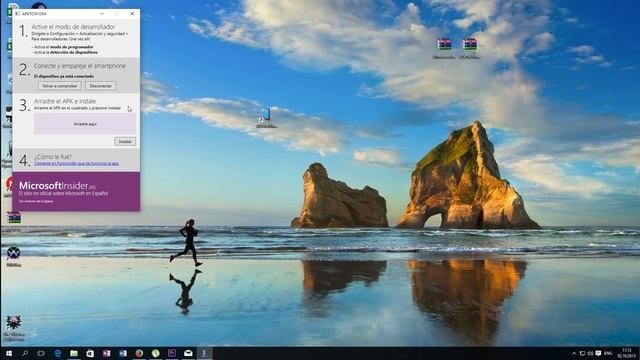Image resolution: width=640 pixels, height=360 pixels.
Task: Select the active APKTOW10M taskbar button
Action: tap(204, 353)
